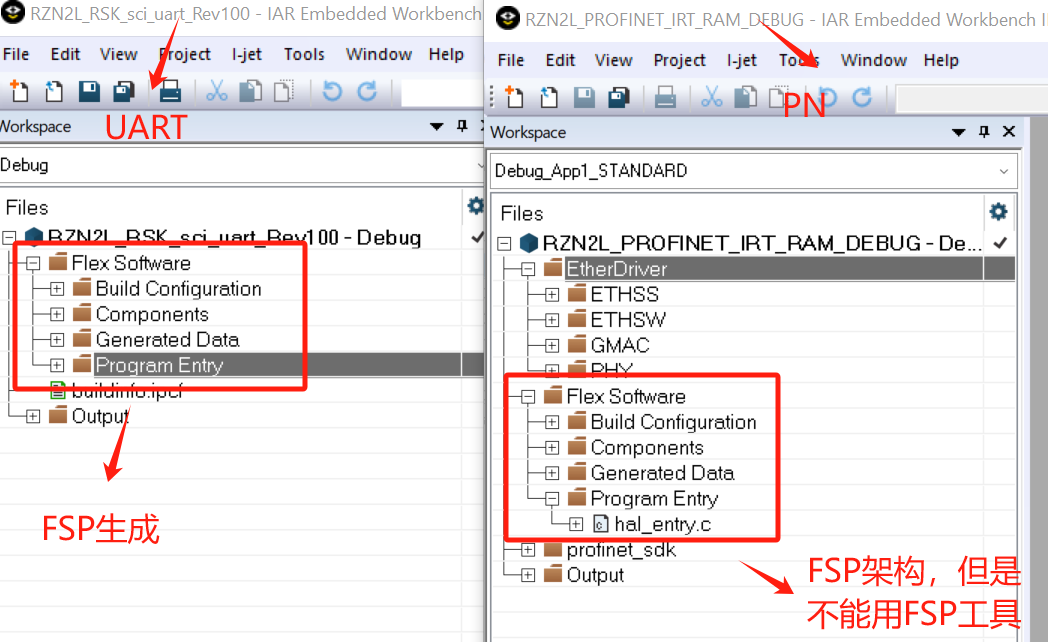1048x642 pixels.
Task: Click Cut scissors icon in UART window
Action: pyautogui.click(x=217, y=91)
